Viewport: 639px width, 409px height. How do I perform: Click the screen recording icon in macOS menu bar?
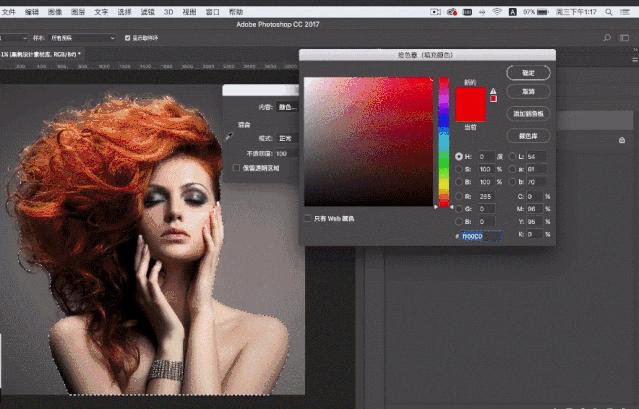pos(435,12)
